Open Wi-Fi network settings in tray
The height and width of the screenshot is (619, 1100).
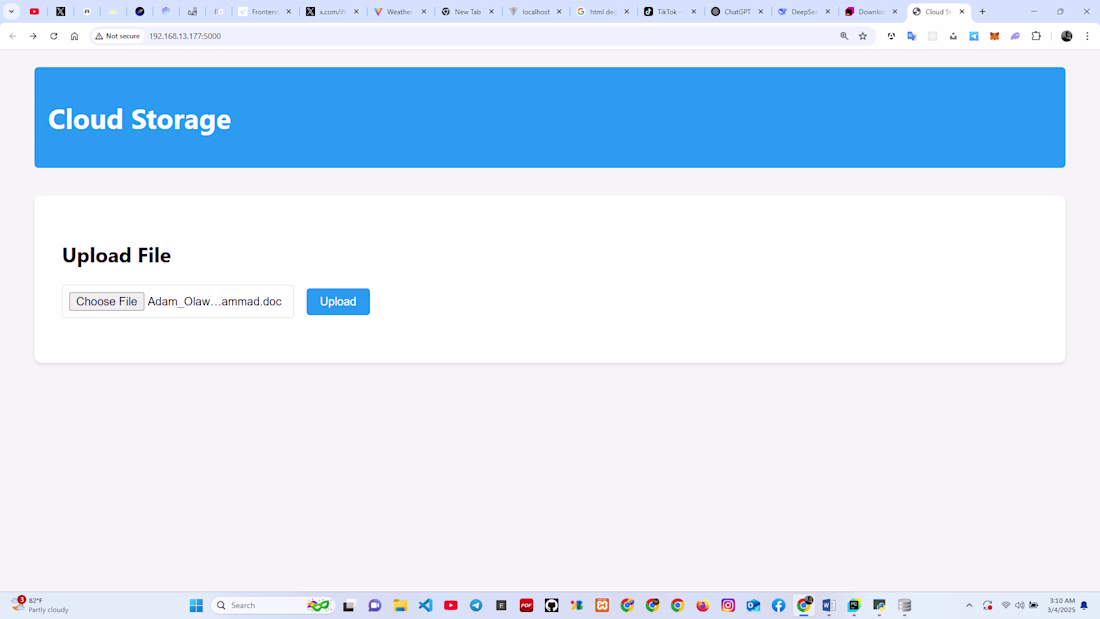(x=1005, y=605)
